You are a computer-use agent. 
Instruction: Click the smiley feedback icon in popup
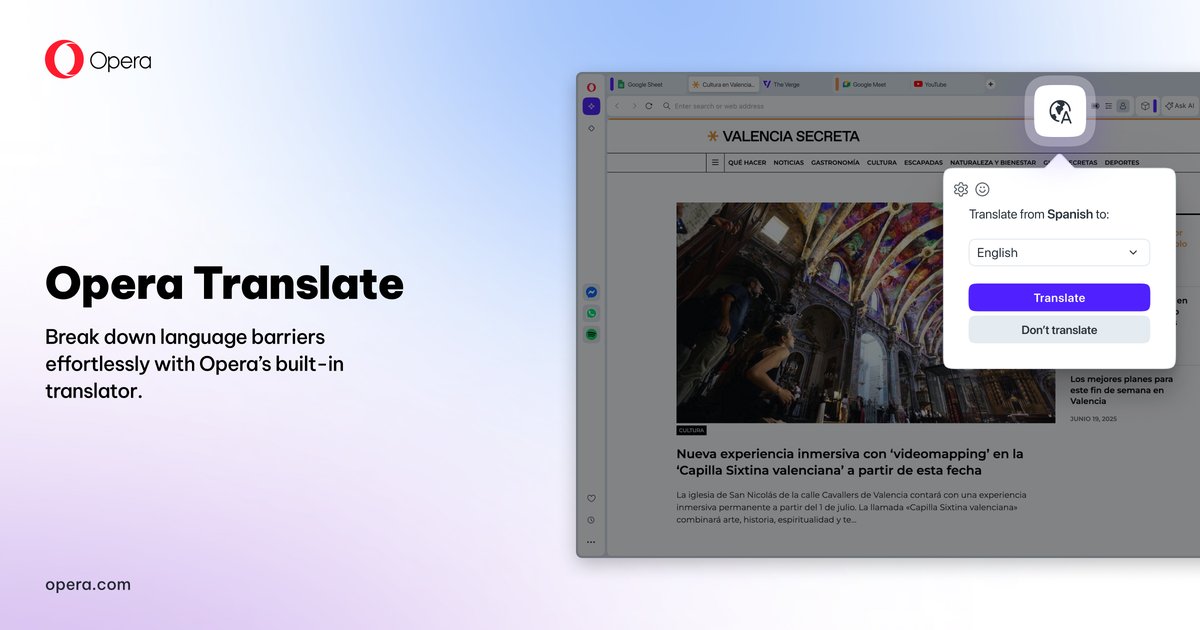[982, 189]
